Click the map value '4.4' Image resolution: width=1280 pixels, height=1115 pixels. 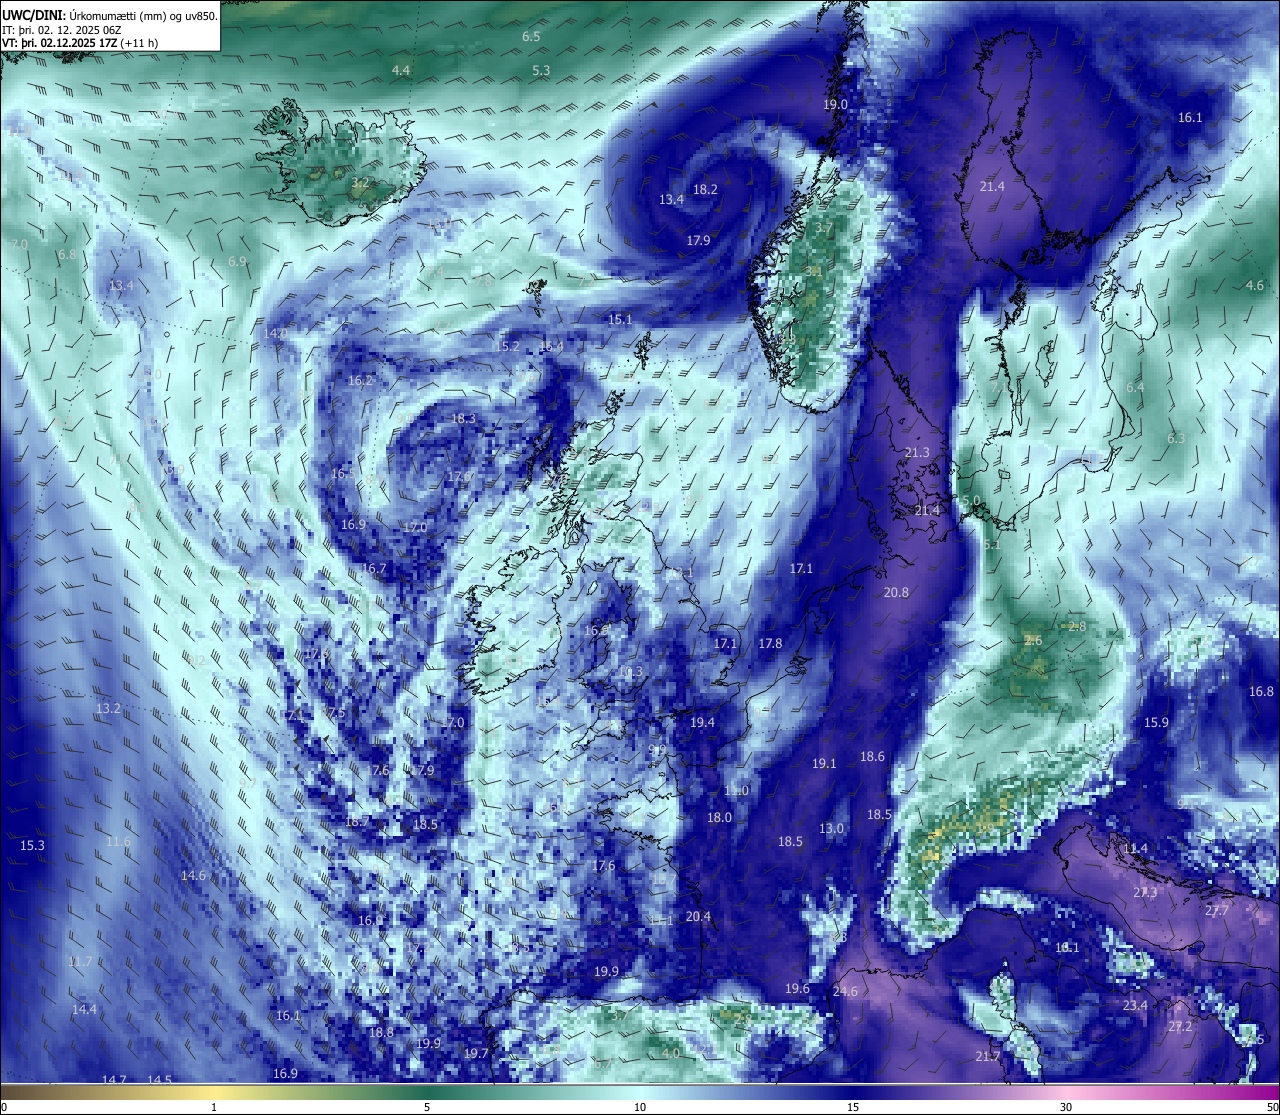[x=401, y=70]
